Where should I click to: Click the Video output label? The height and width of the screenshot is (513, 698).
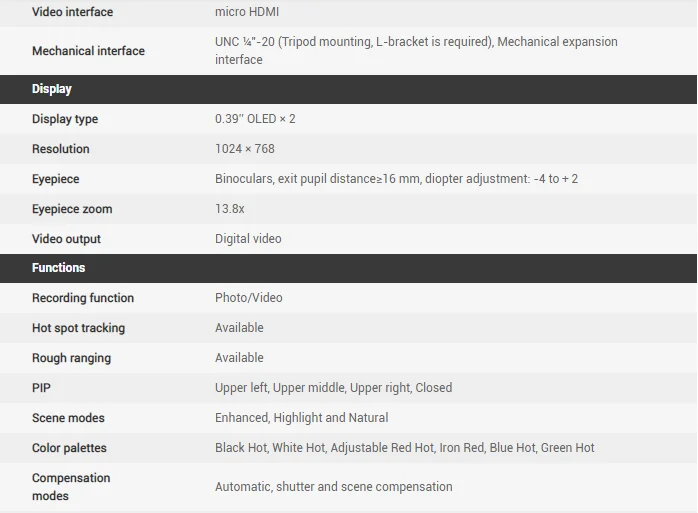(x=66, y=239)
